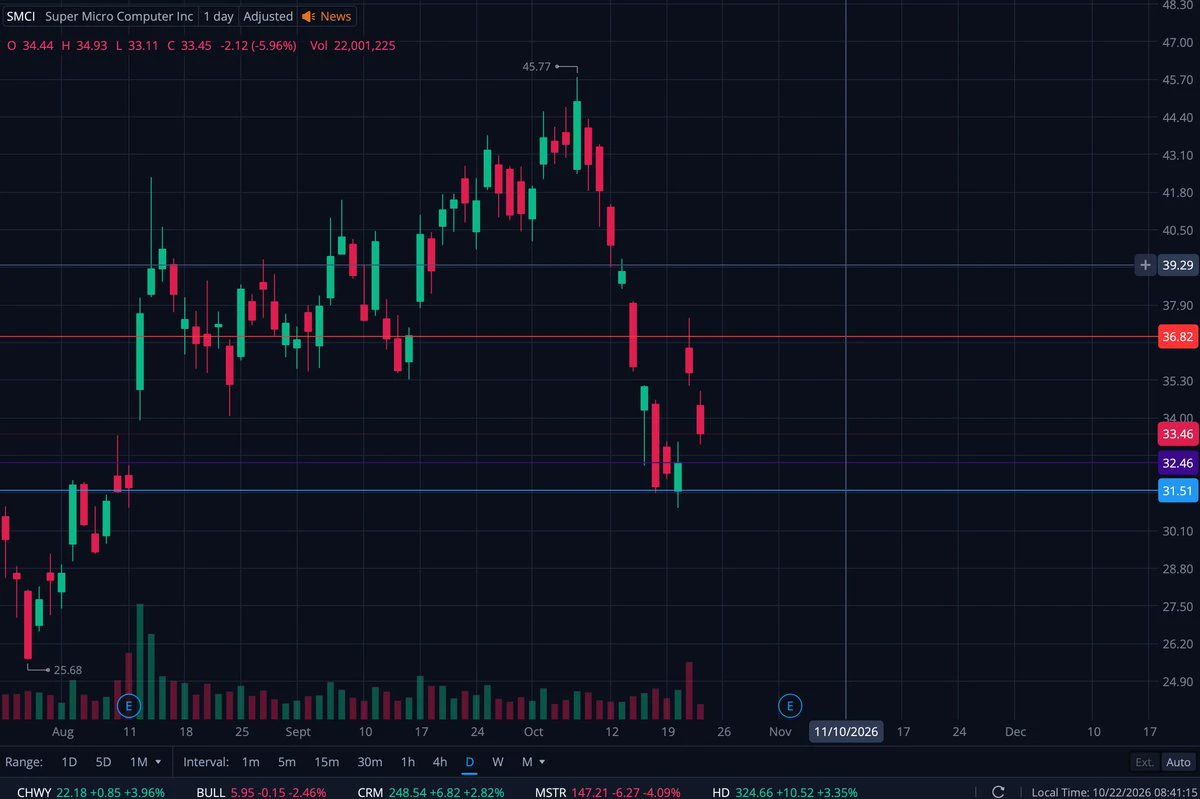The width and height of the screenshot is (1200, 799).
Task: Select the D daily interval
Action: point(469,762)
